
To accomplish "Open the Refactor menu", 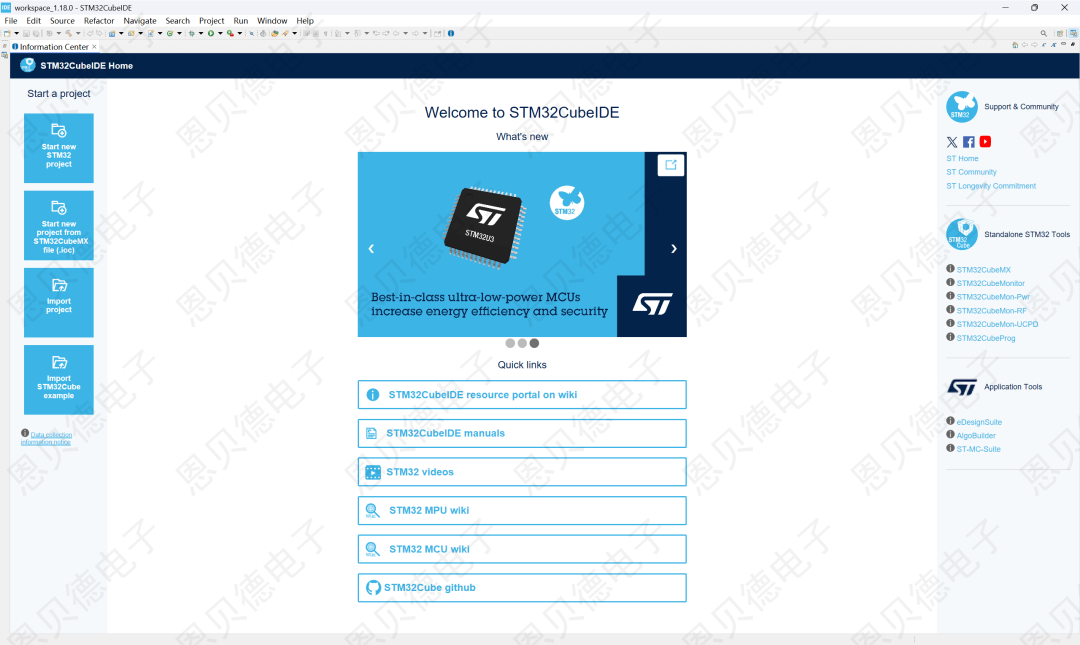I will (99, 21).
